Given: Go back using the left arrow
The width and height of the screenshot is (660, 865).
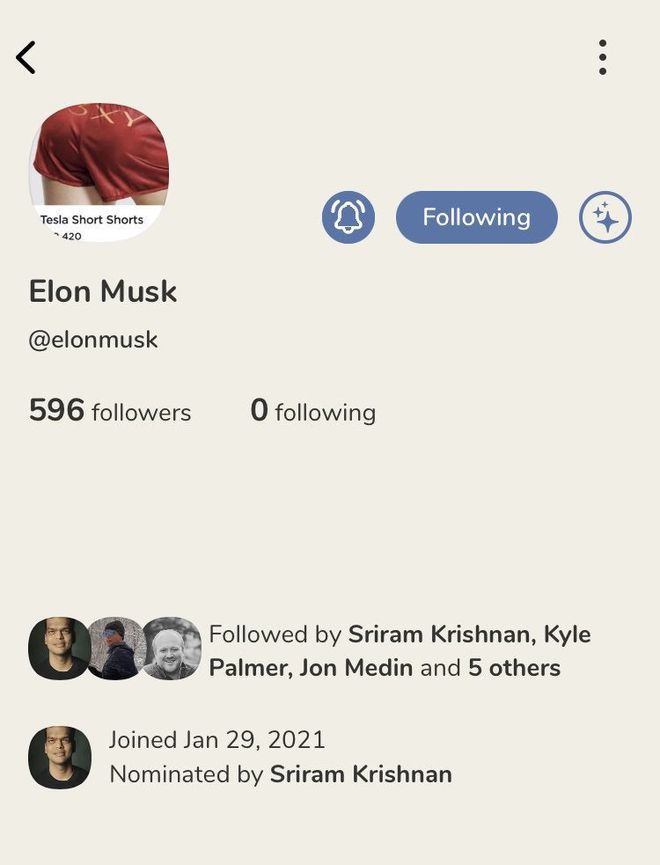Looking at the screenshot, I should point(26,57).
